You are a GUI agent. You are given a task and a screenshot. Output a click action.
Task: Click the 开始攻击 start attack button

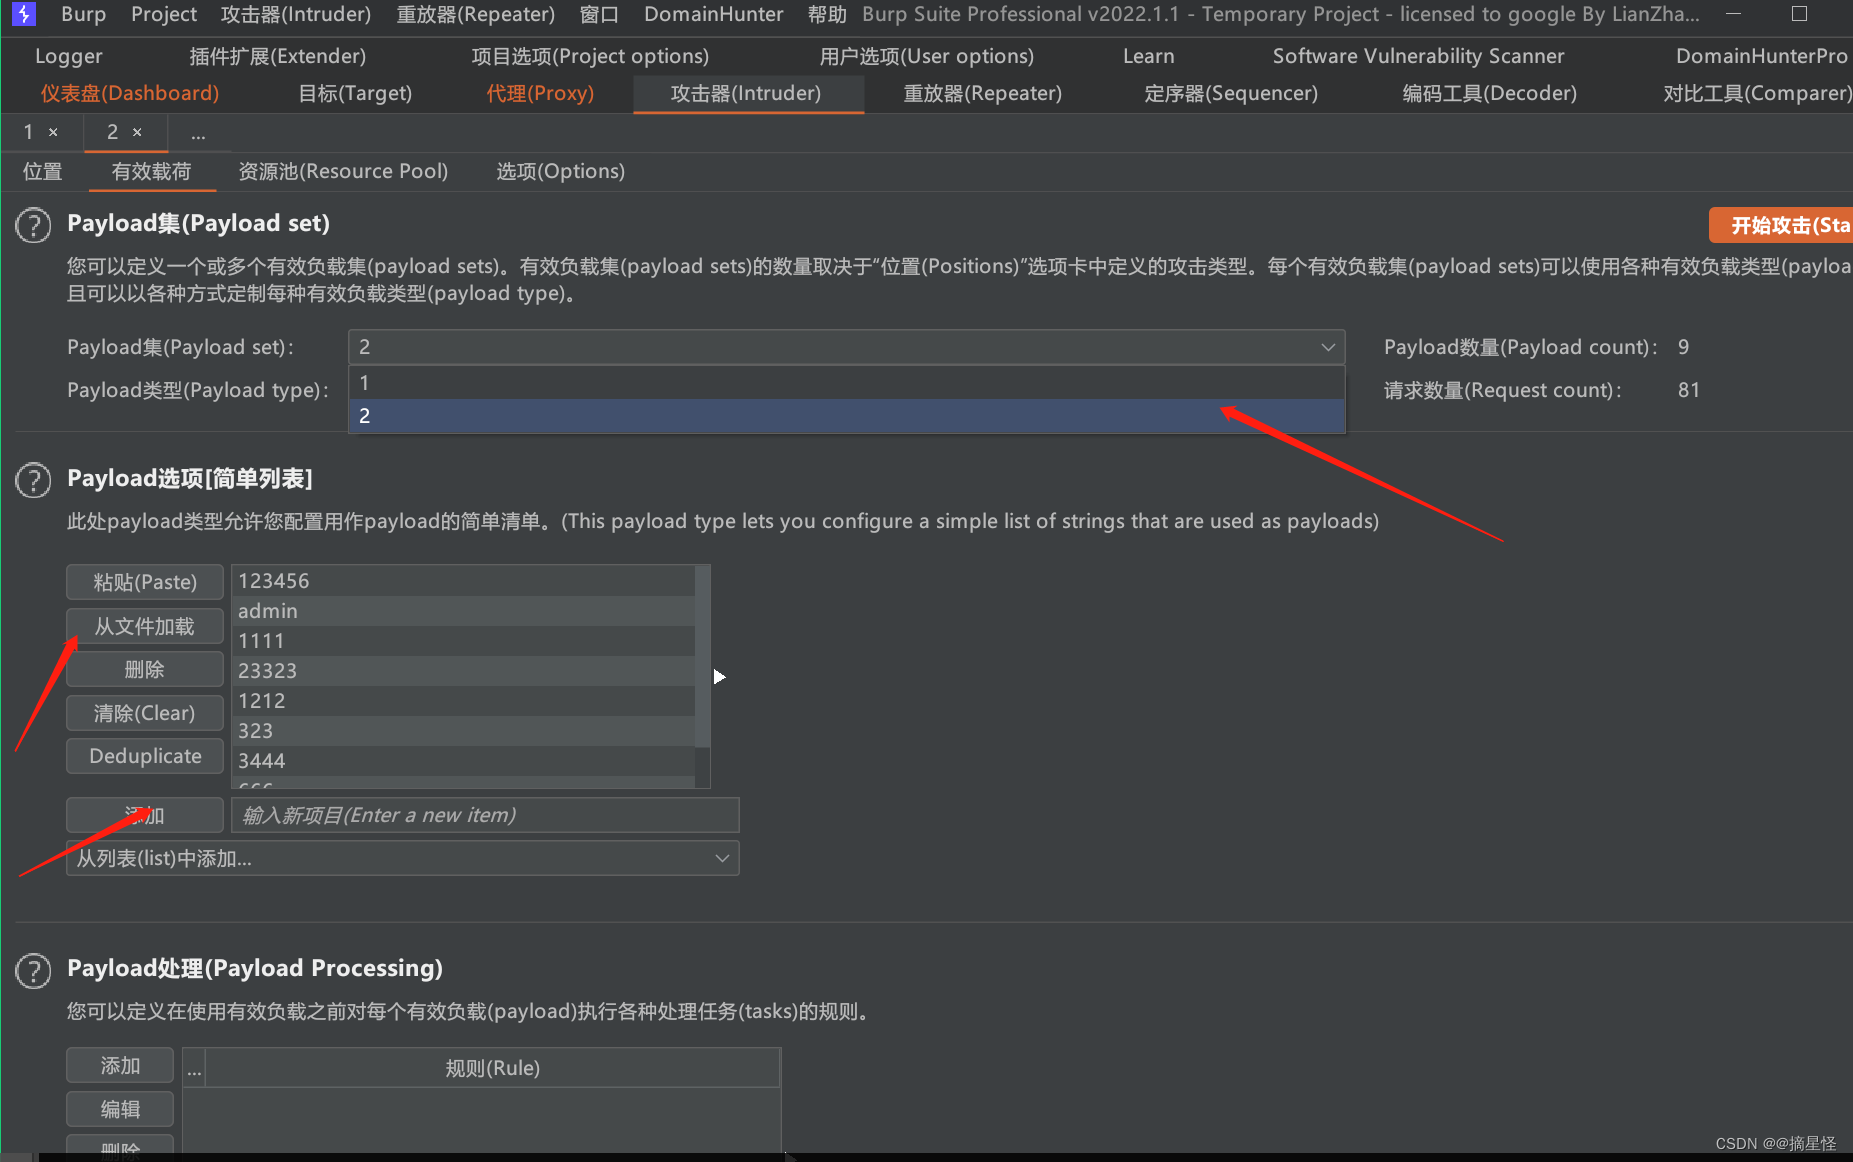[x=1782, y=225]
